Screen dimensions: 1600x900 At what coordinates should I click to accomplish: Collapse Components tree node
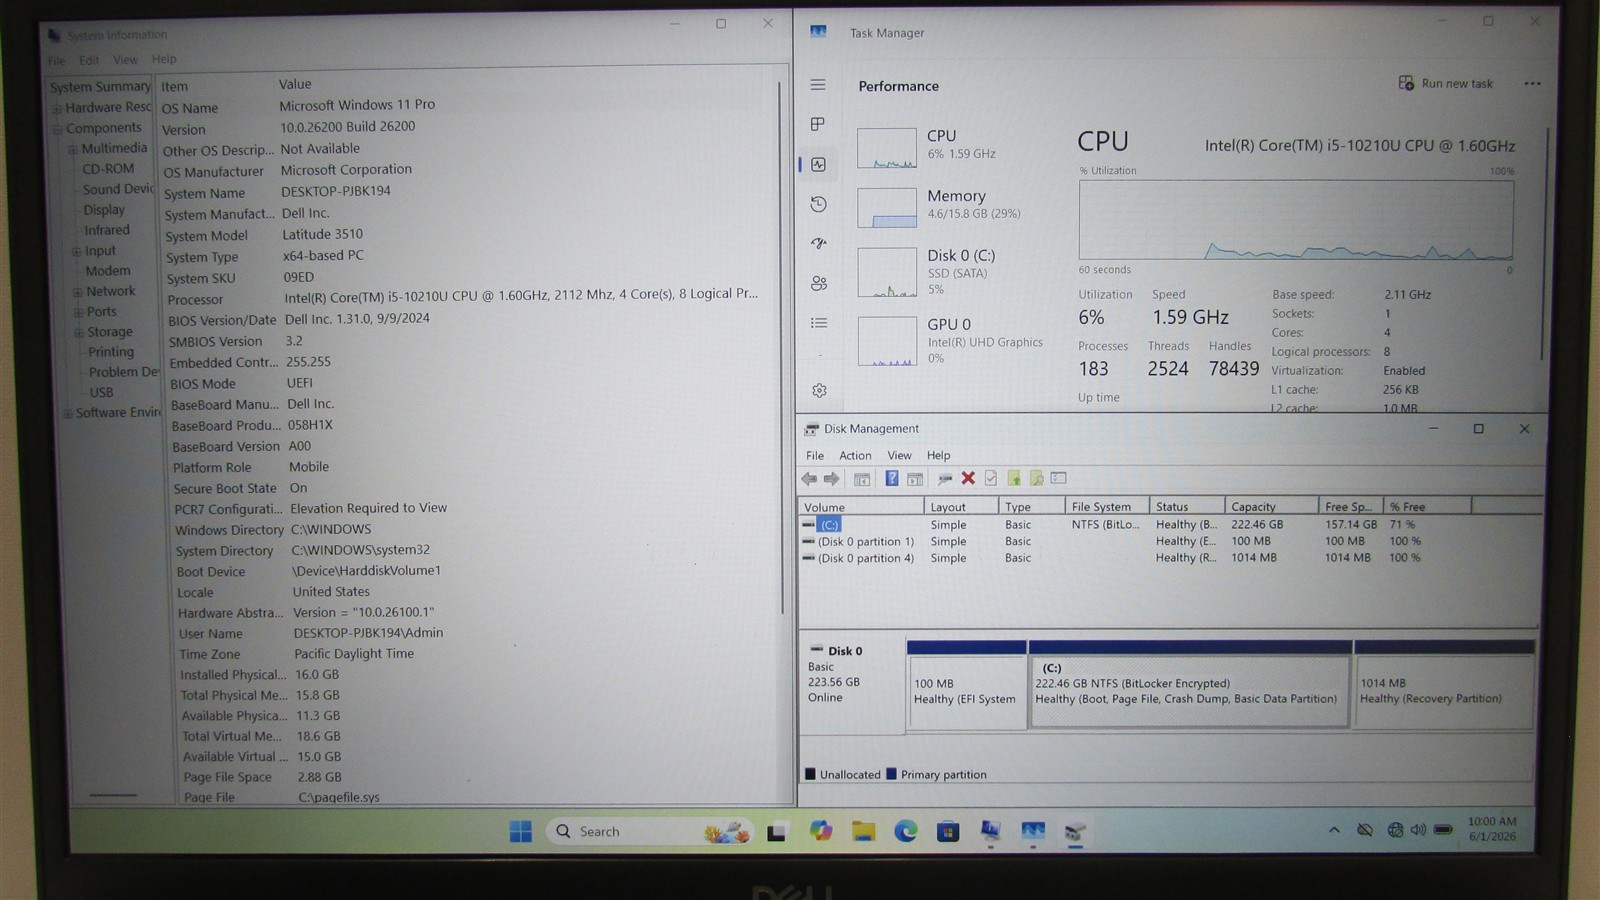[x=58, y=128]
